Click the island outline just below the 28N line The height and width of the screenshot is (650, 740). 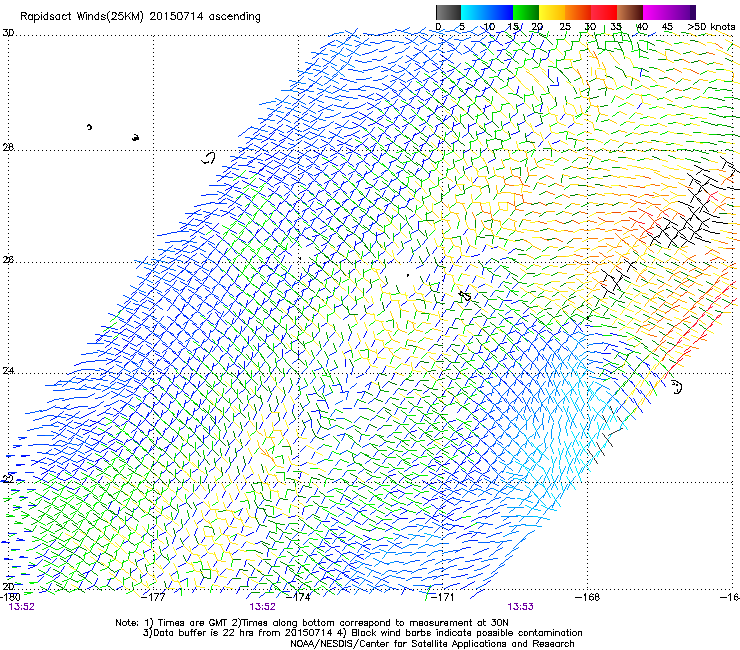click(209, 158)
